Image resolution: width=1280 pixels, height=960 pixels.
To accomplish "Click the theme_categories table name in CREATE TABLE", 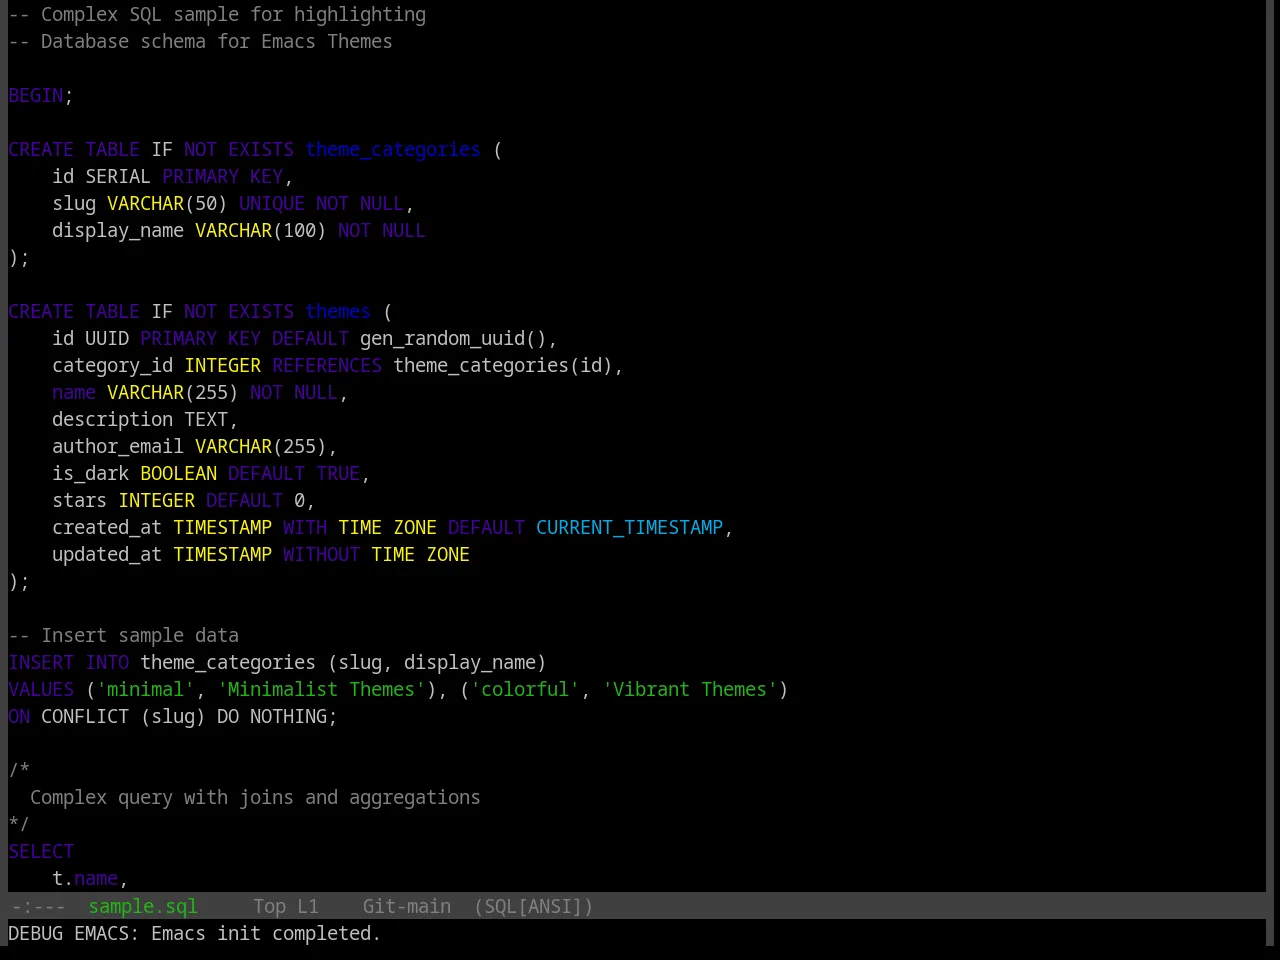I will tap(393, 149).
